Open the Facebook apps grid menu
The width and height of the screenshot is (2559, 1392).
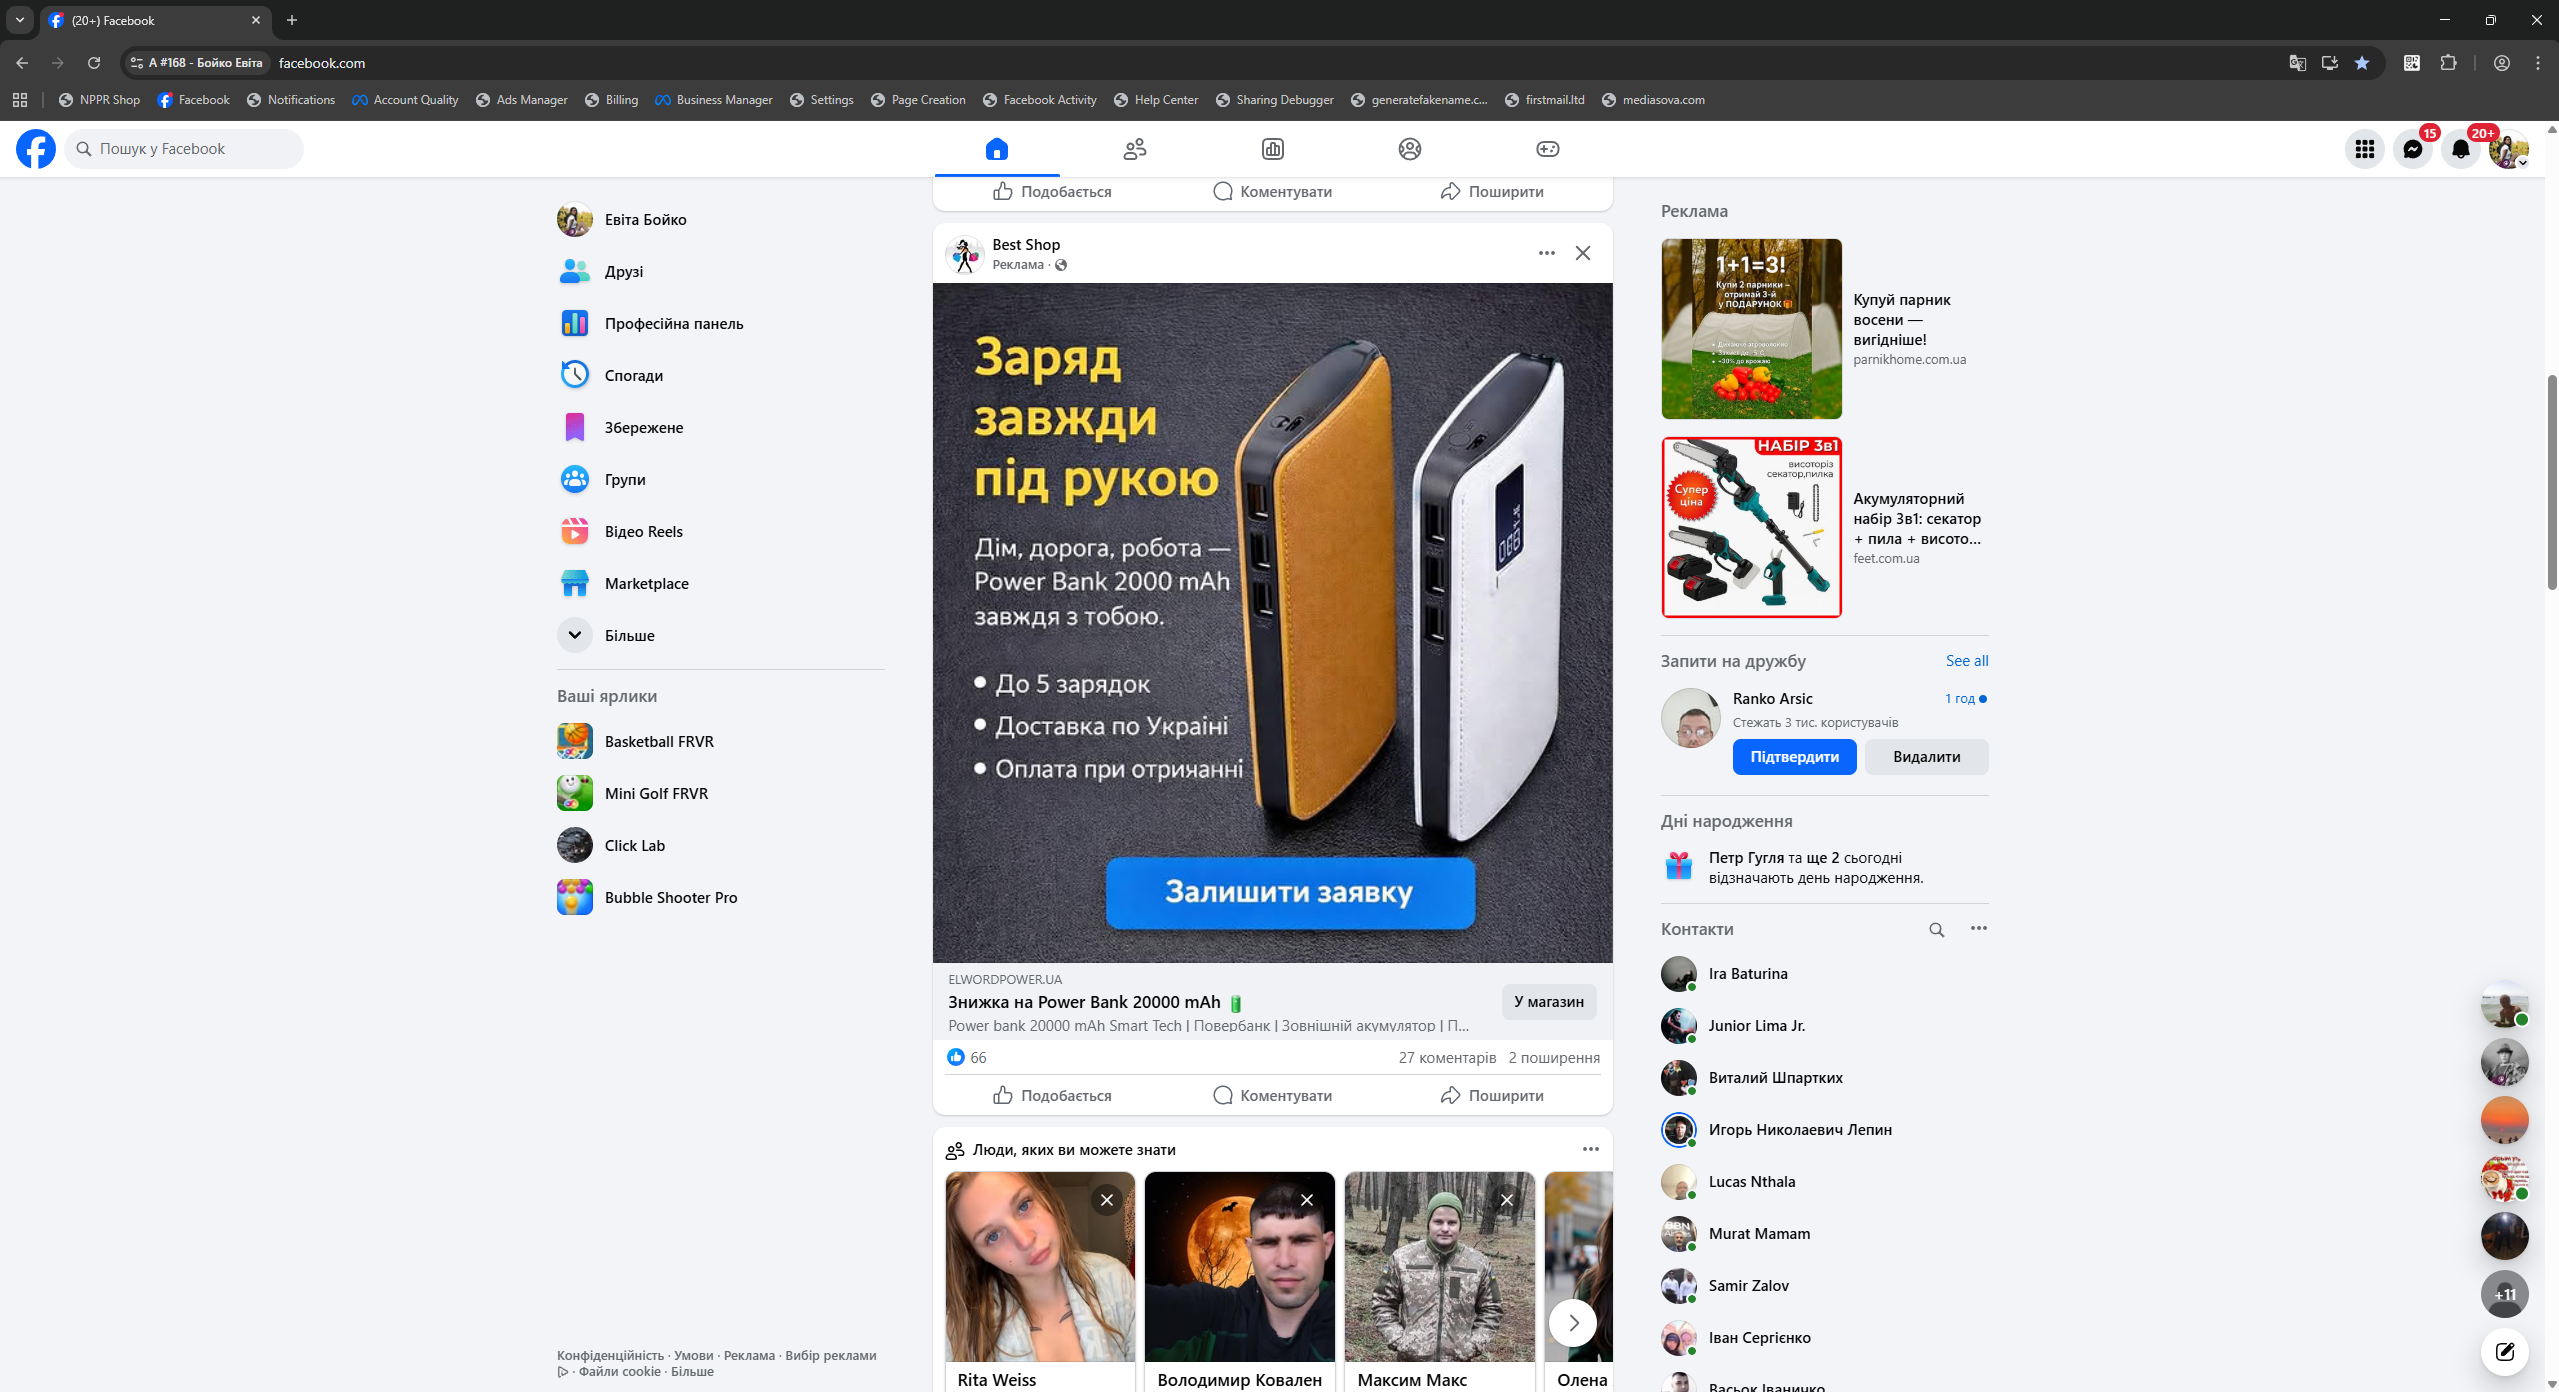click(2364, 149)
